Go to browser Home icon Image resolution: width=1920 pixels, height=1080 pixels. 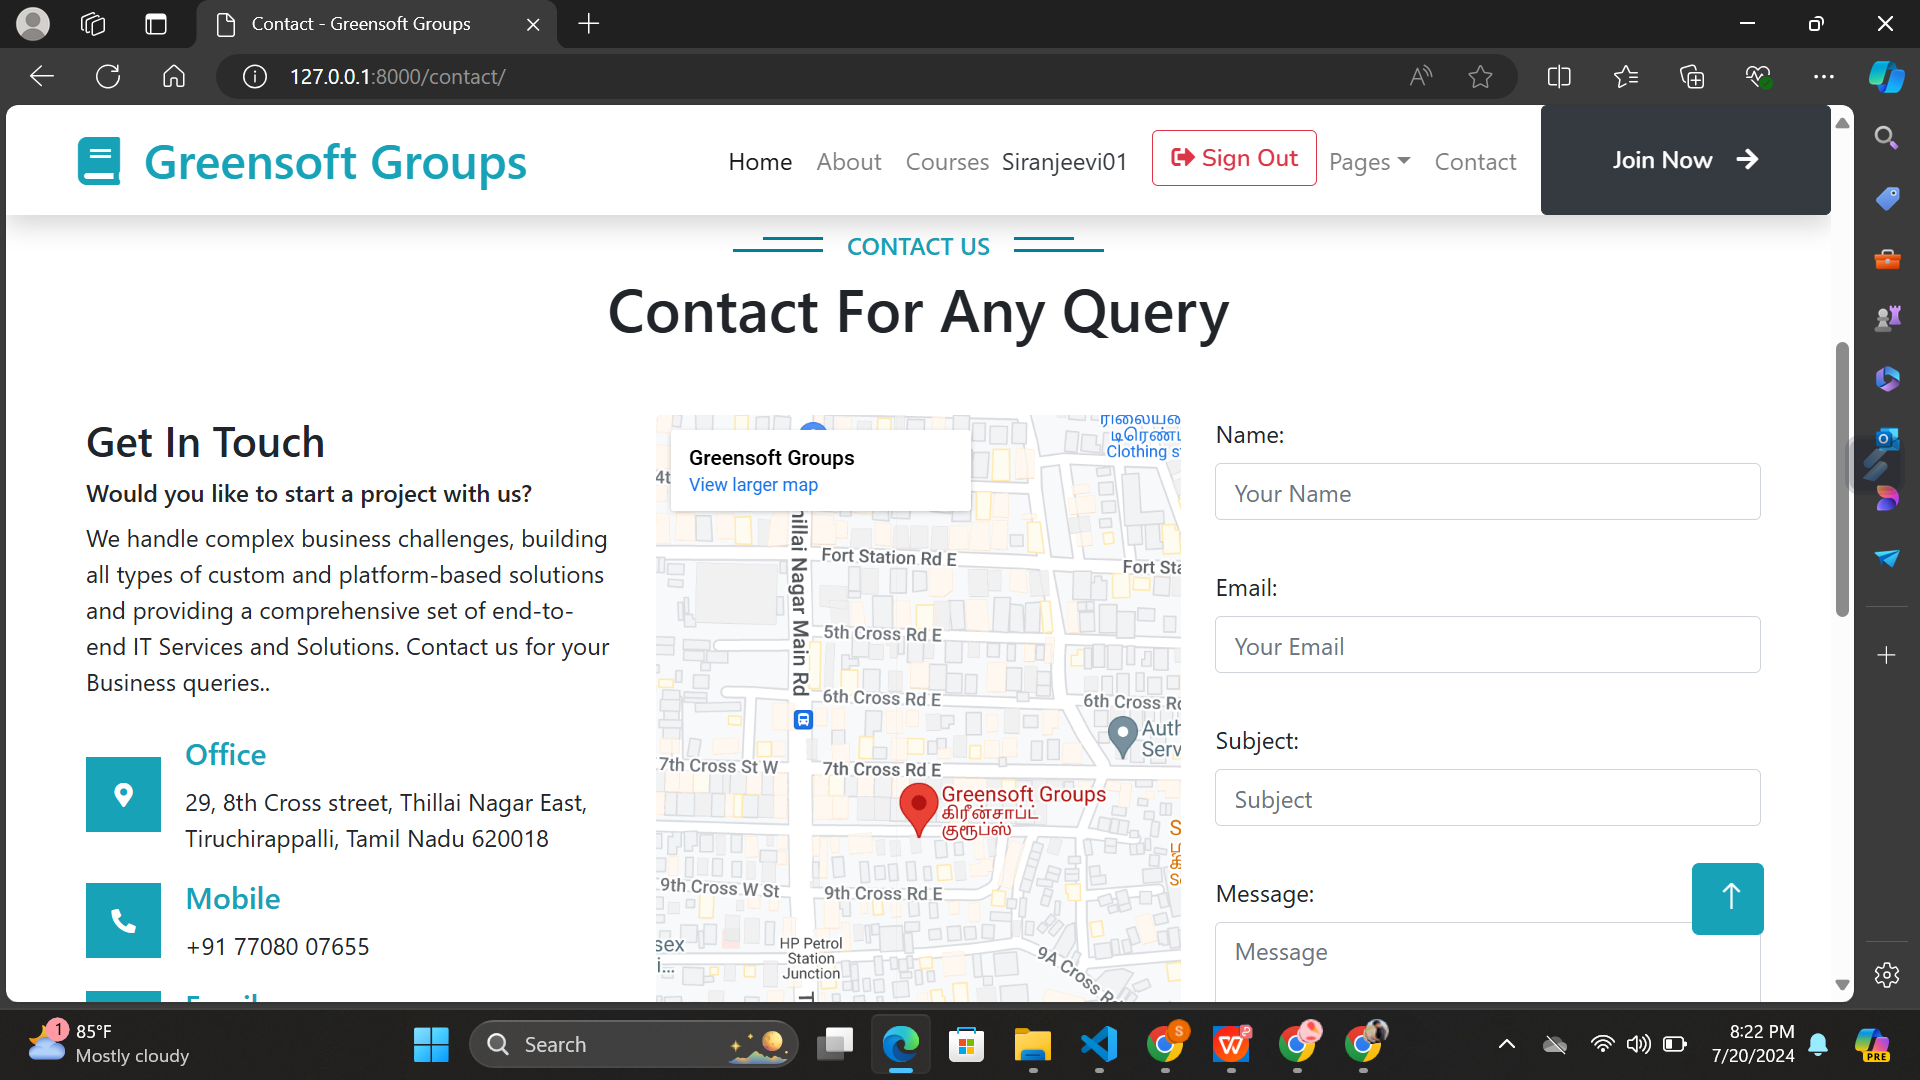(x=174, y=77)
